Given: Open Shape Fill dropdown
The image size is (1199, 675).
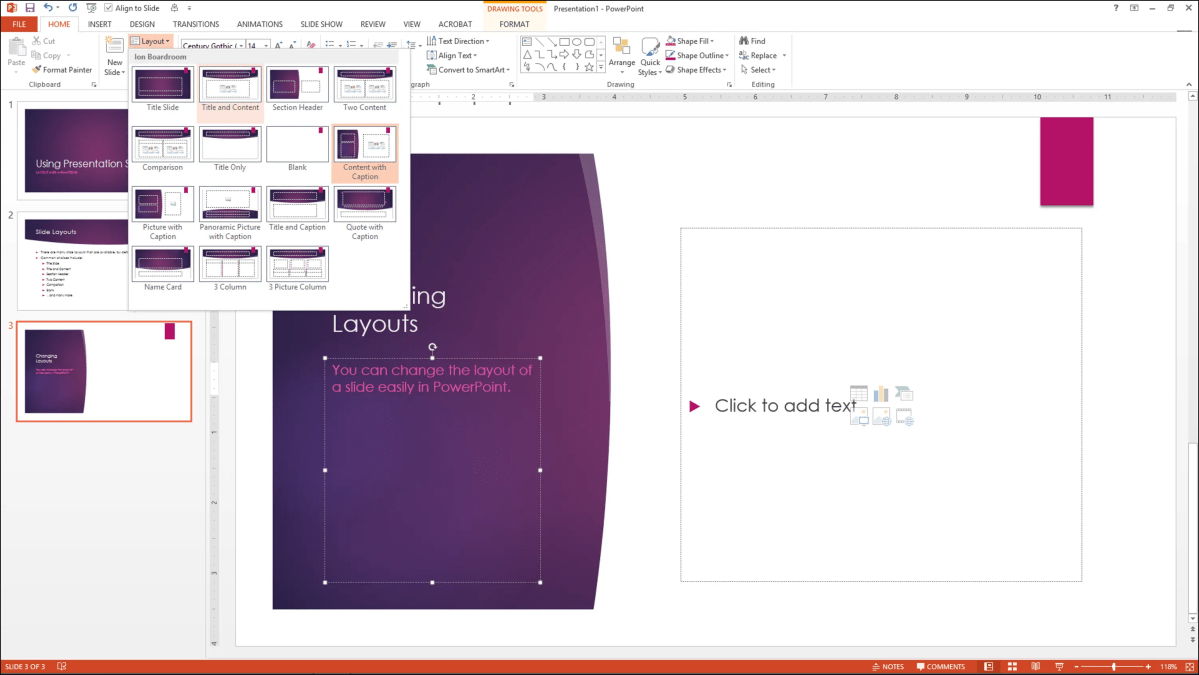Looking at the screenshot, I should 690,41.
